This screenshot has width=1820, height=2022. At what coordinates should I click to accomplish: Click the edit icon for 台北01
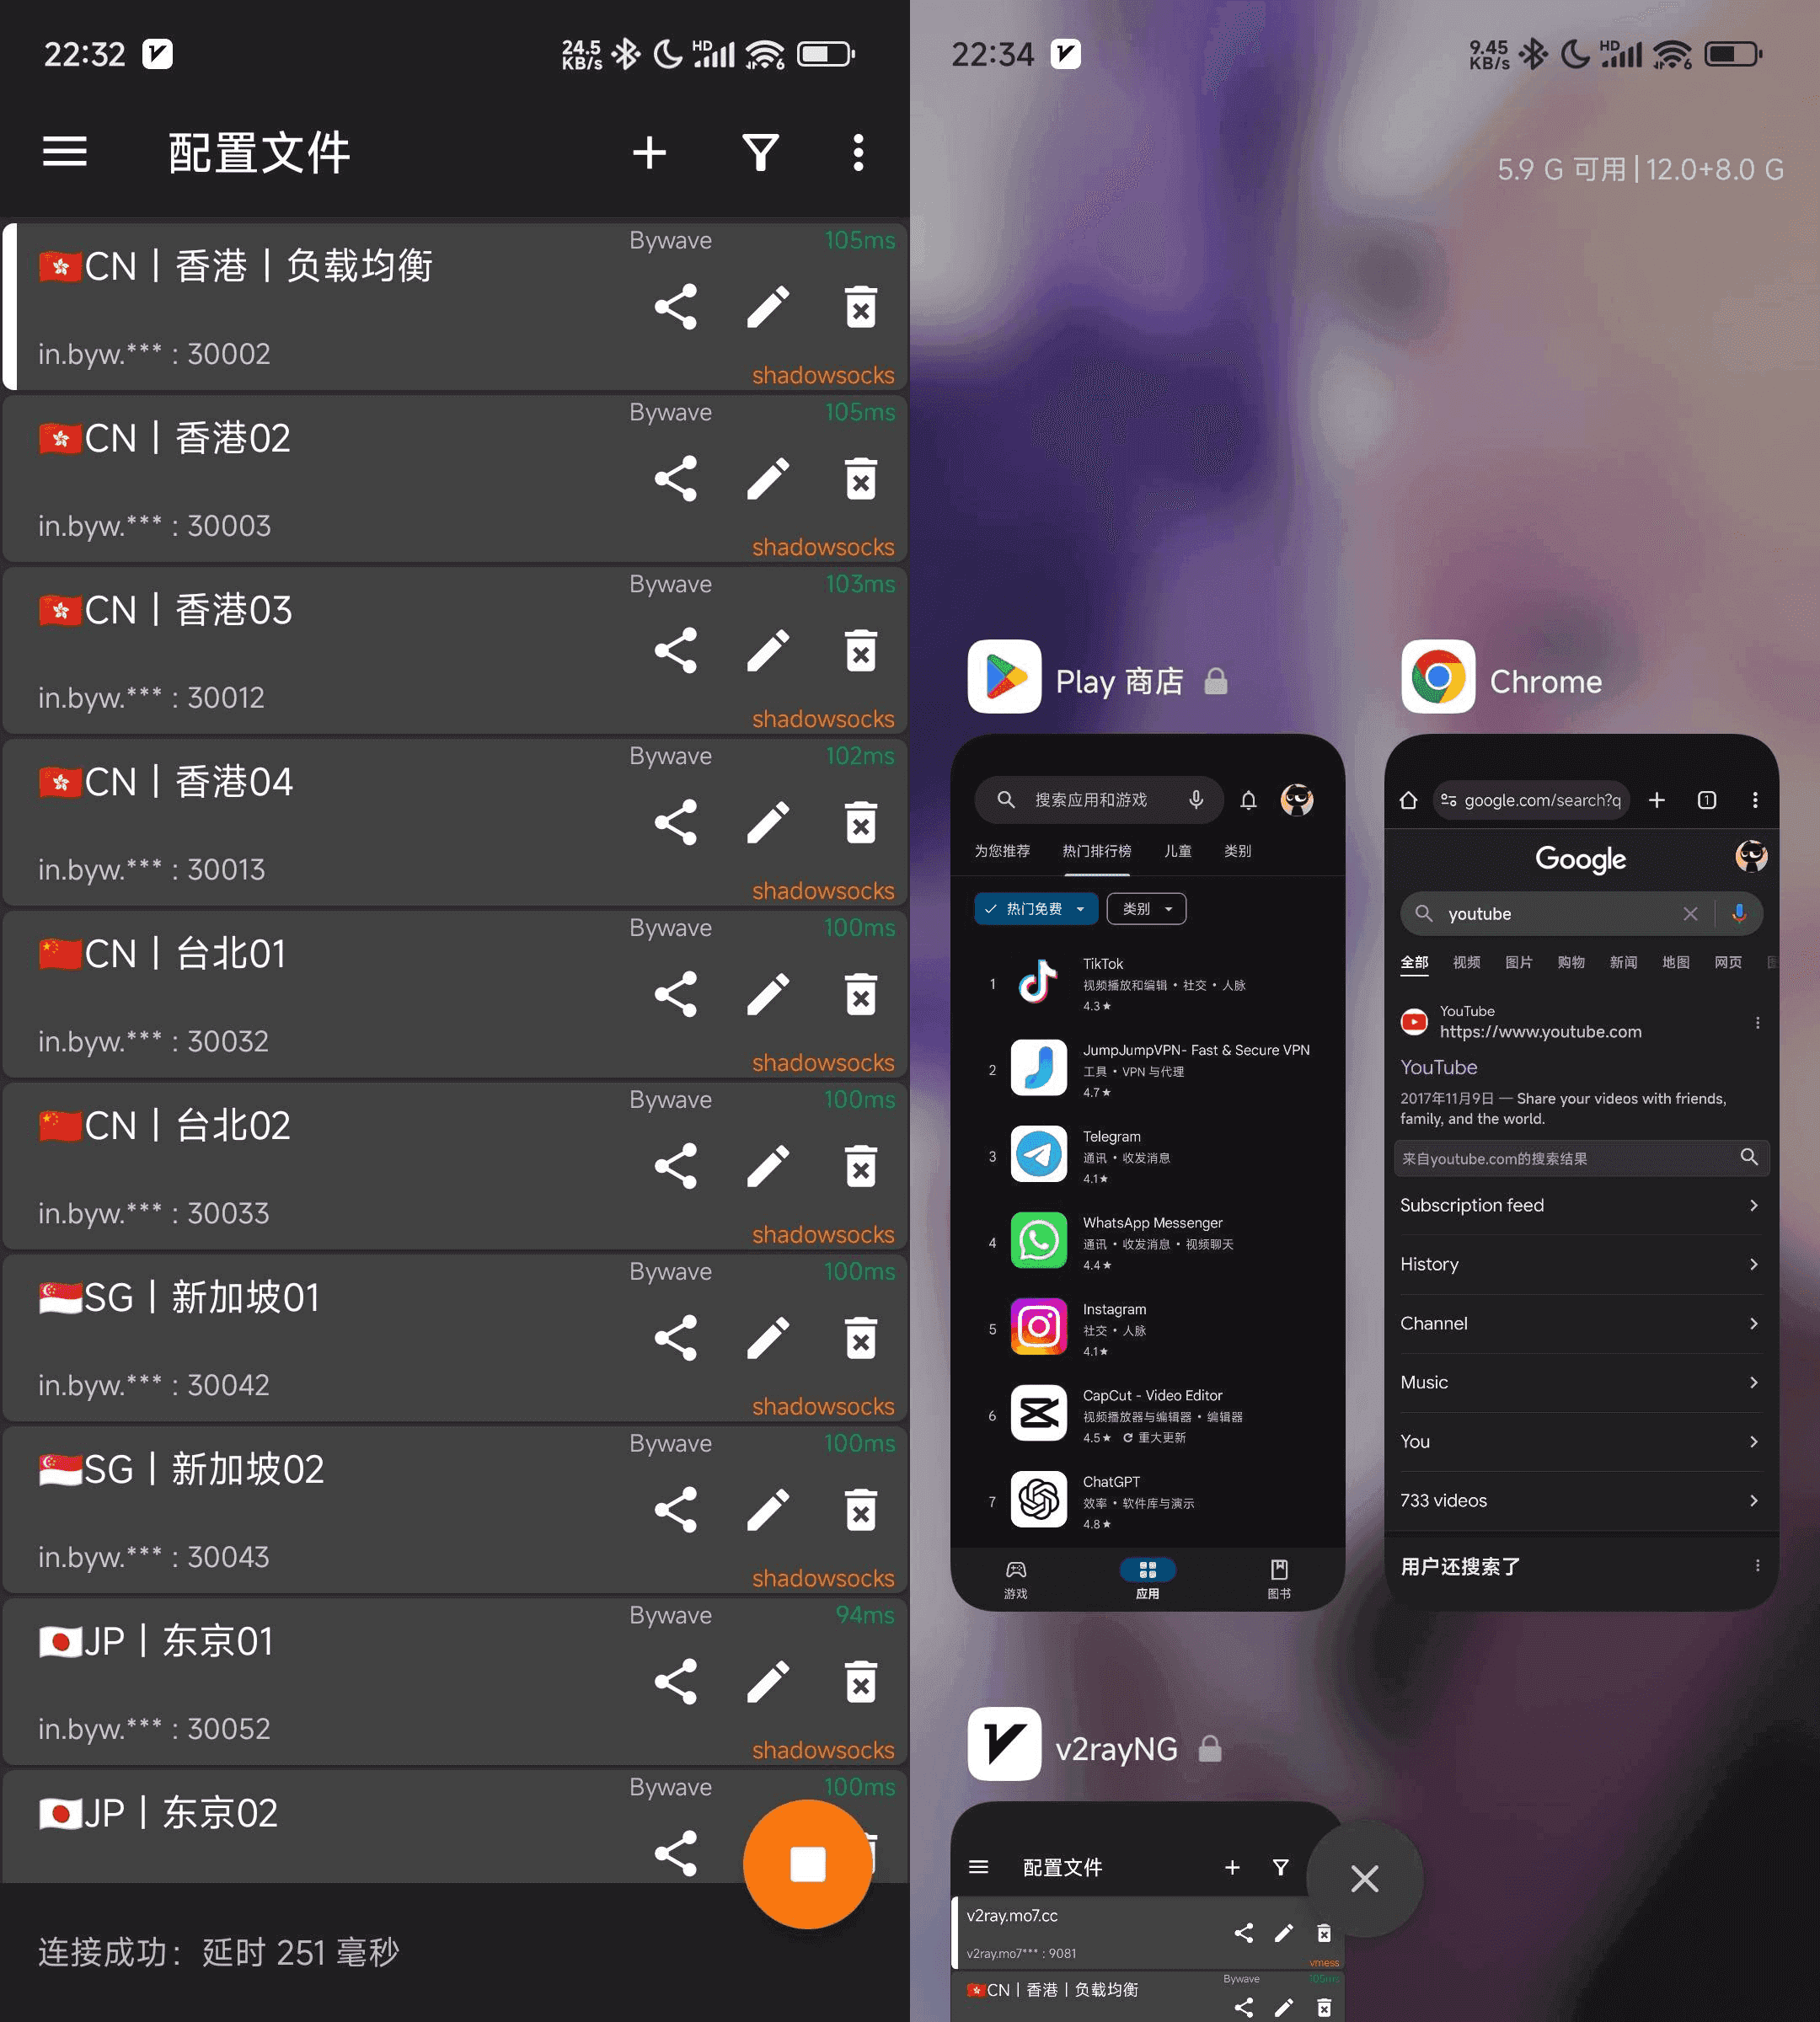pos(766,992)
